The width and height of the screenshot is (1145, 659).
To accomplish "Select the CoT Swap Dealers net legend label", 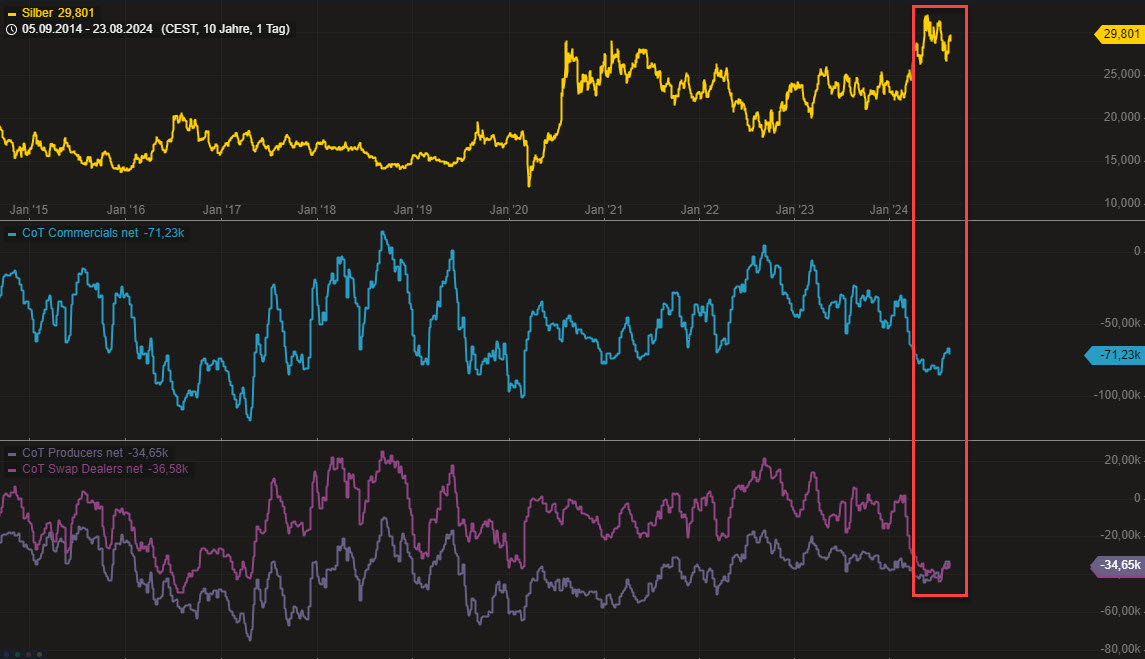I will coord(104,469).
